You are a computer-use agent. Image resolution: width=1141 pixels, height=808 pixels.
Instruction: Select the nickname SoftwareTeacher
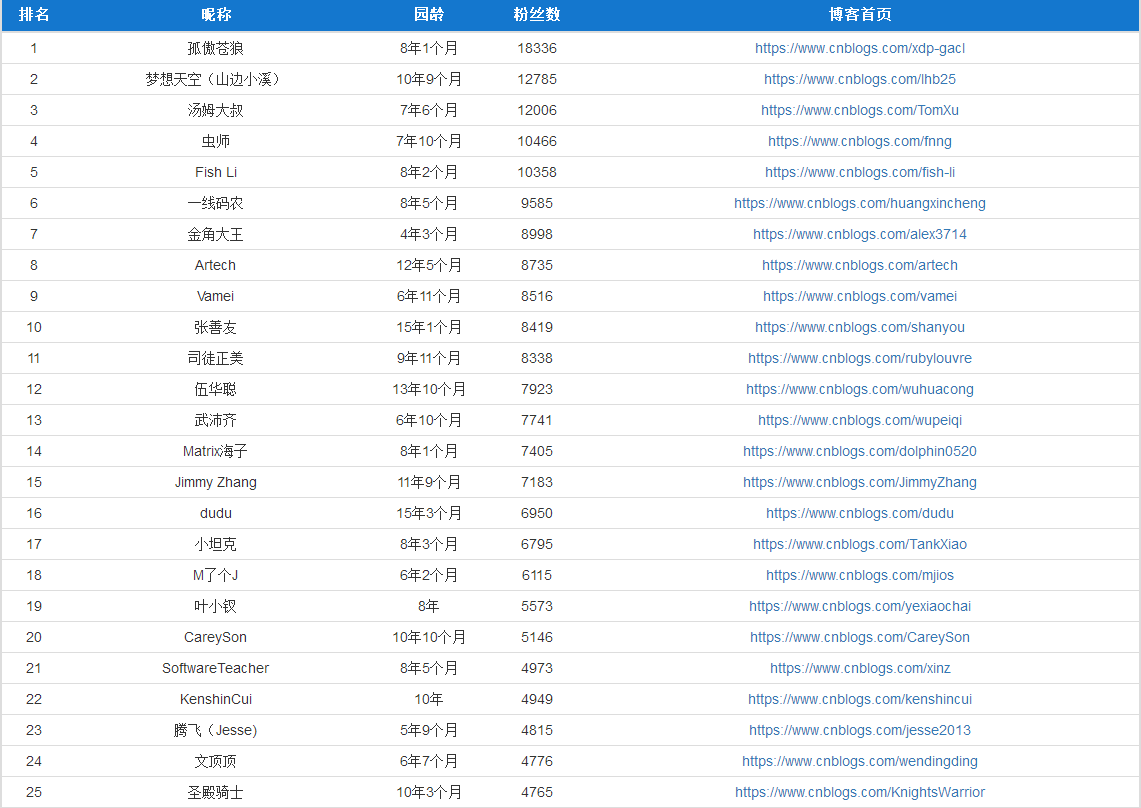[215, 668]
